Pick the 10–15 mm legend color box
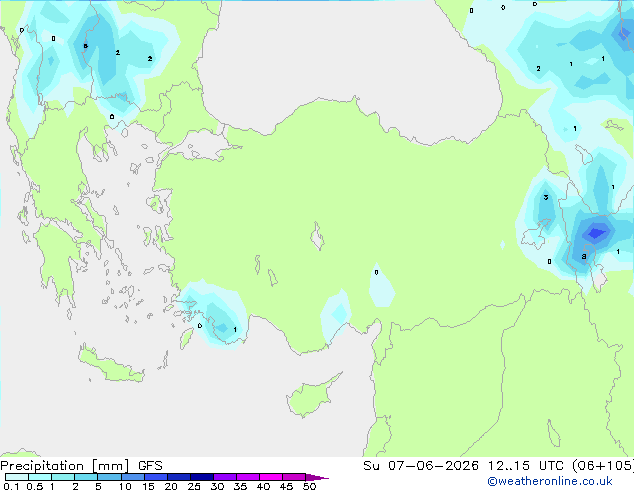The width and height of the screenshot is (634, 490). 132,477
